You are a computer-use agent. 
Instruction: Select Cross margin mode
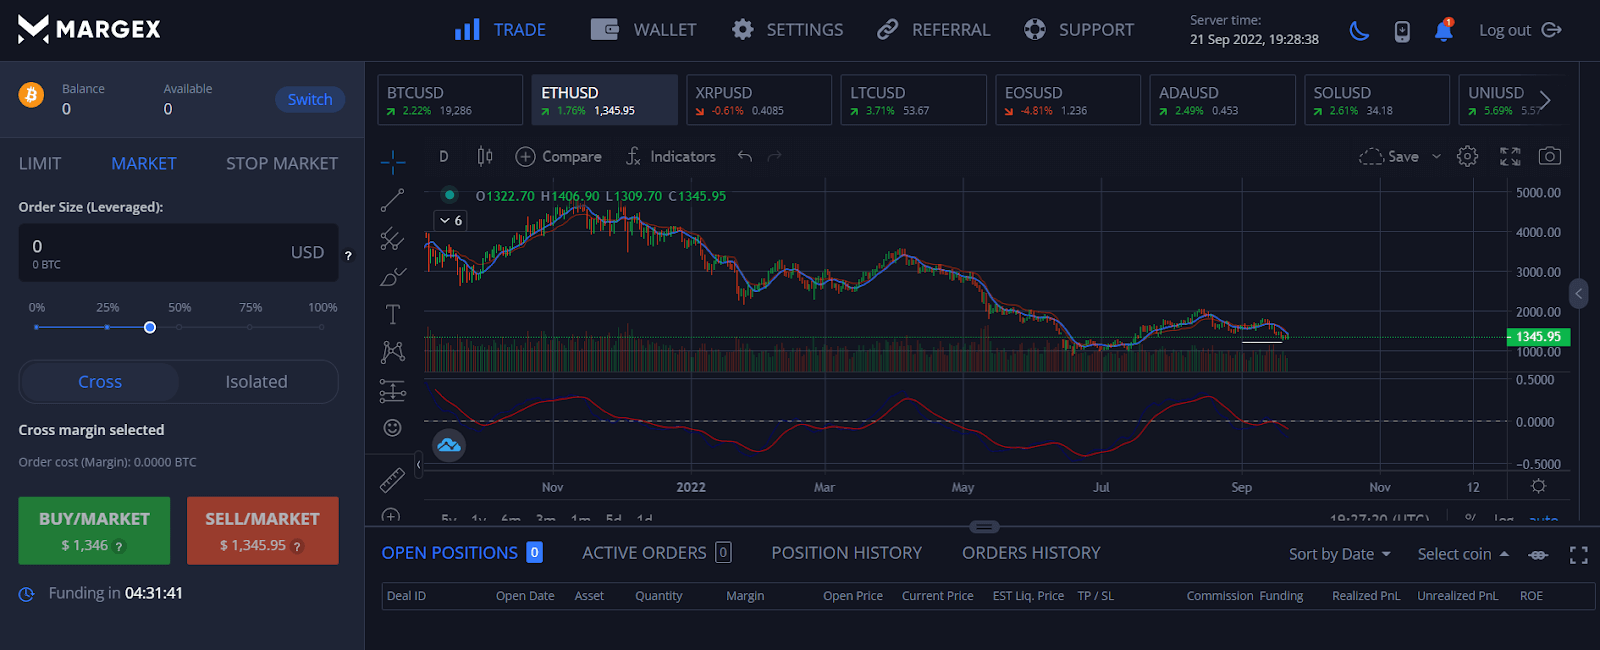pos(100,382)
